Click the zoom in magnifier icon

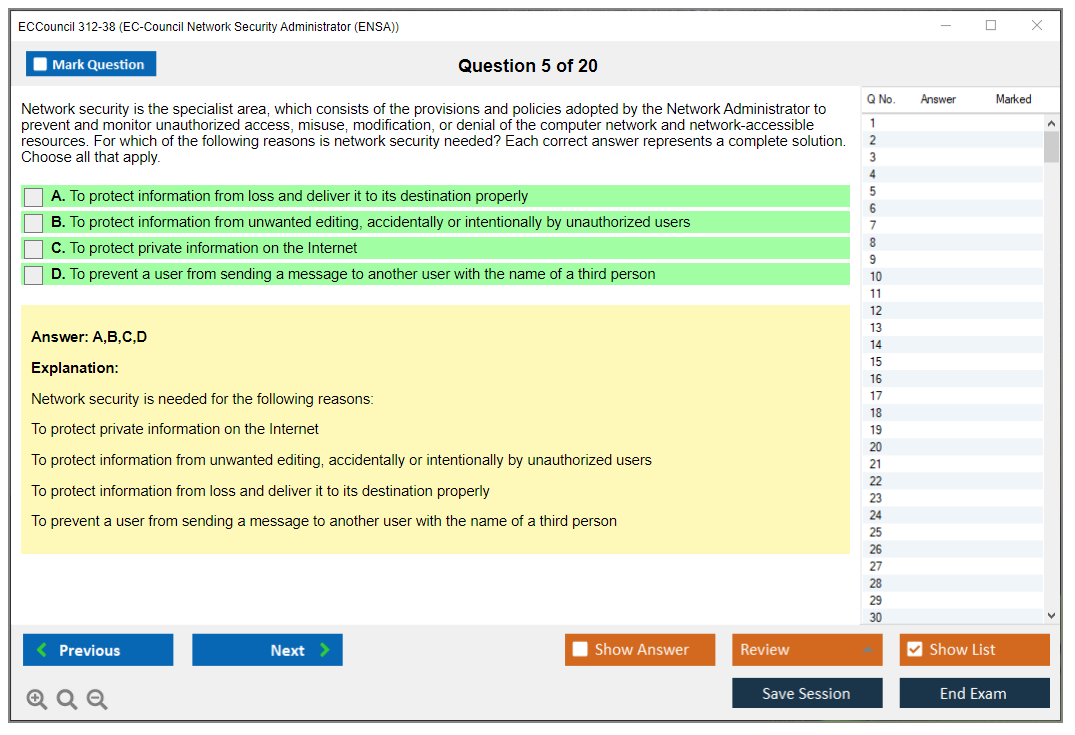point(37,700)
